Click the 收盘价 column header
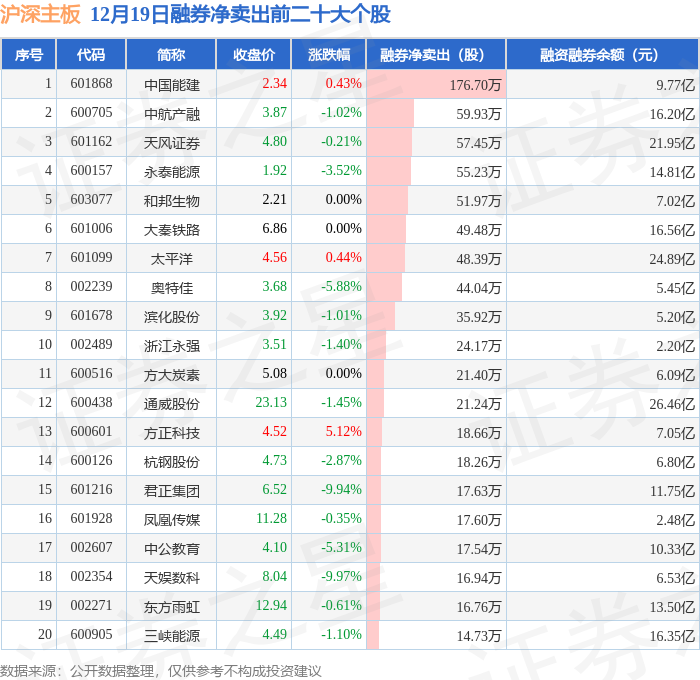700x680 pixels. click(x=254, y=54)
